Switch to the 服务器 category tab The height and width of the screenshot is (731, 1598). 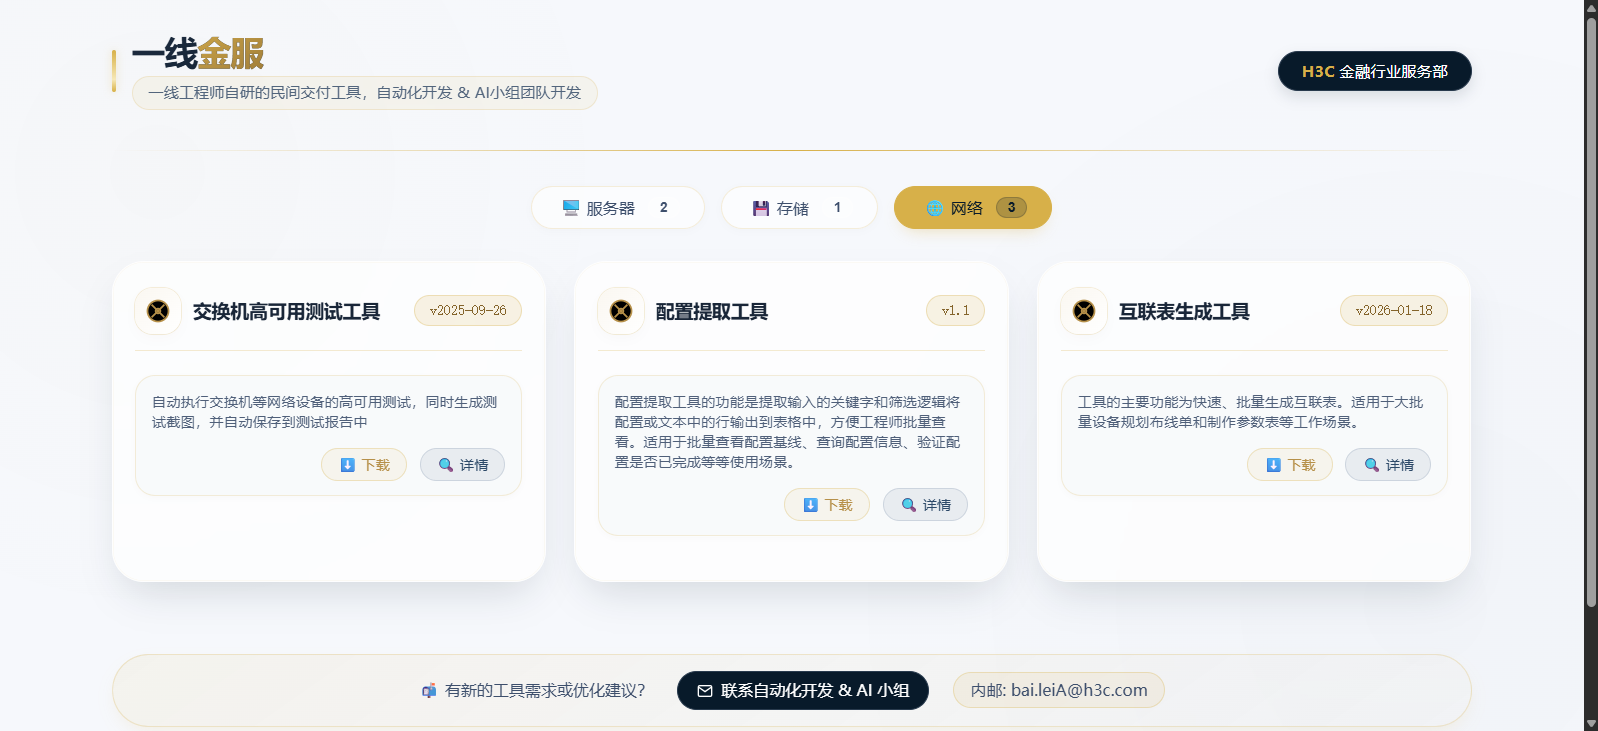(x=617, y=208)
